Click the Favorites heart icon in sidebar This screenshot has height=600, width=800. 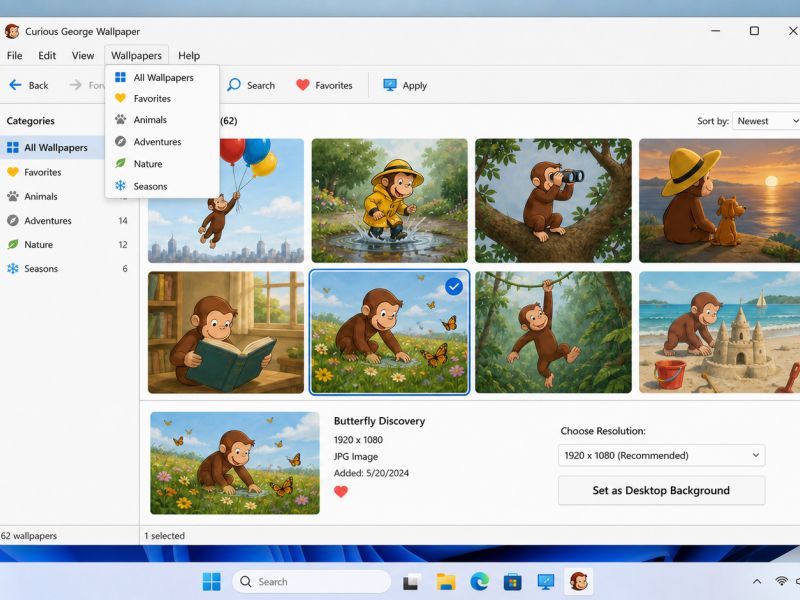13,172
